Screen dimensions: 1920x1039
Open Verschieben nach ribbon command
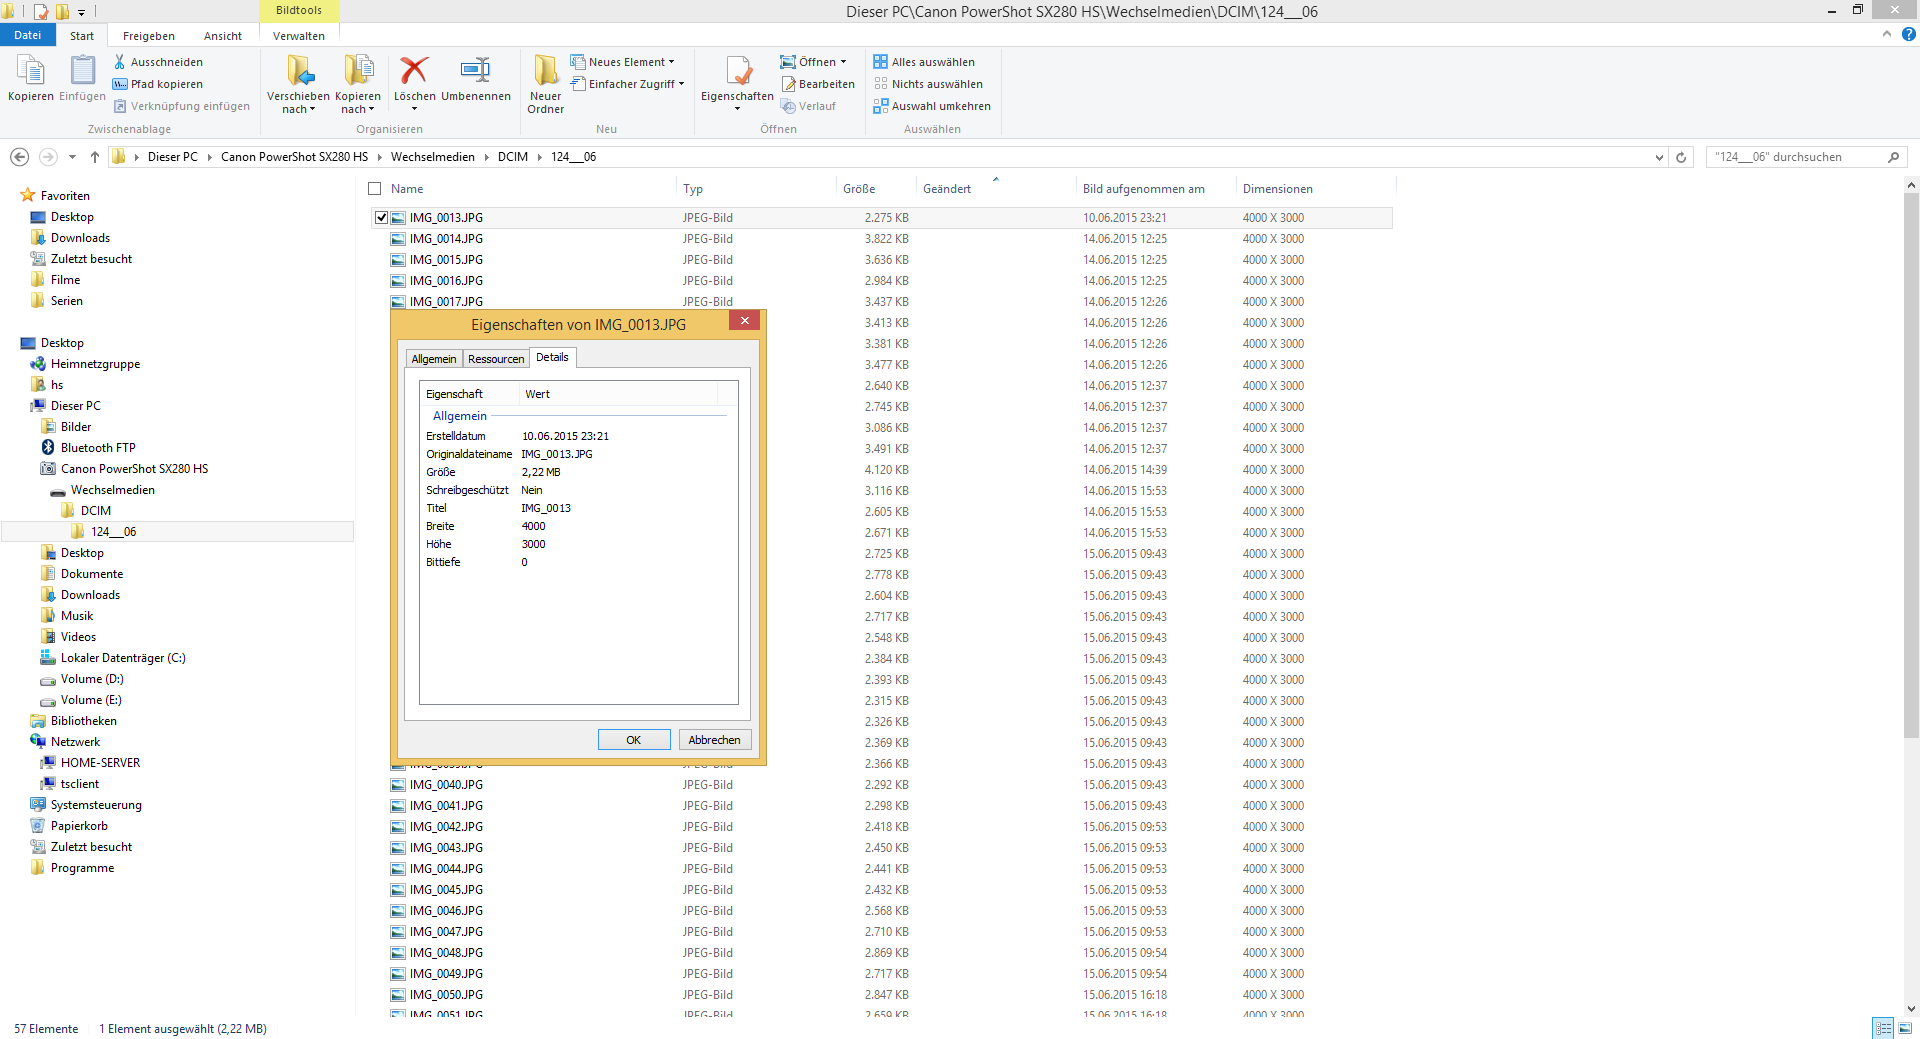[298, 83]
